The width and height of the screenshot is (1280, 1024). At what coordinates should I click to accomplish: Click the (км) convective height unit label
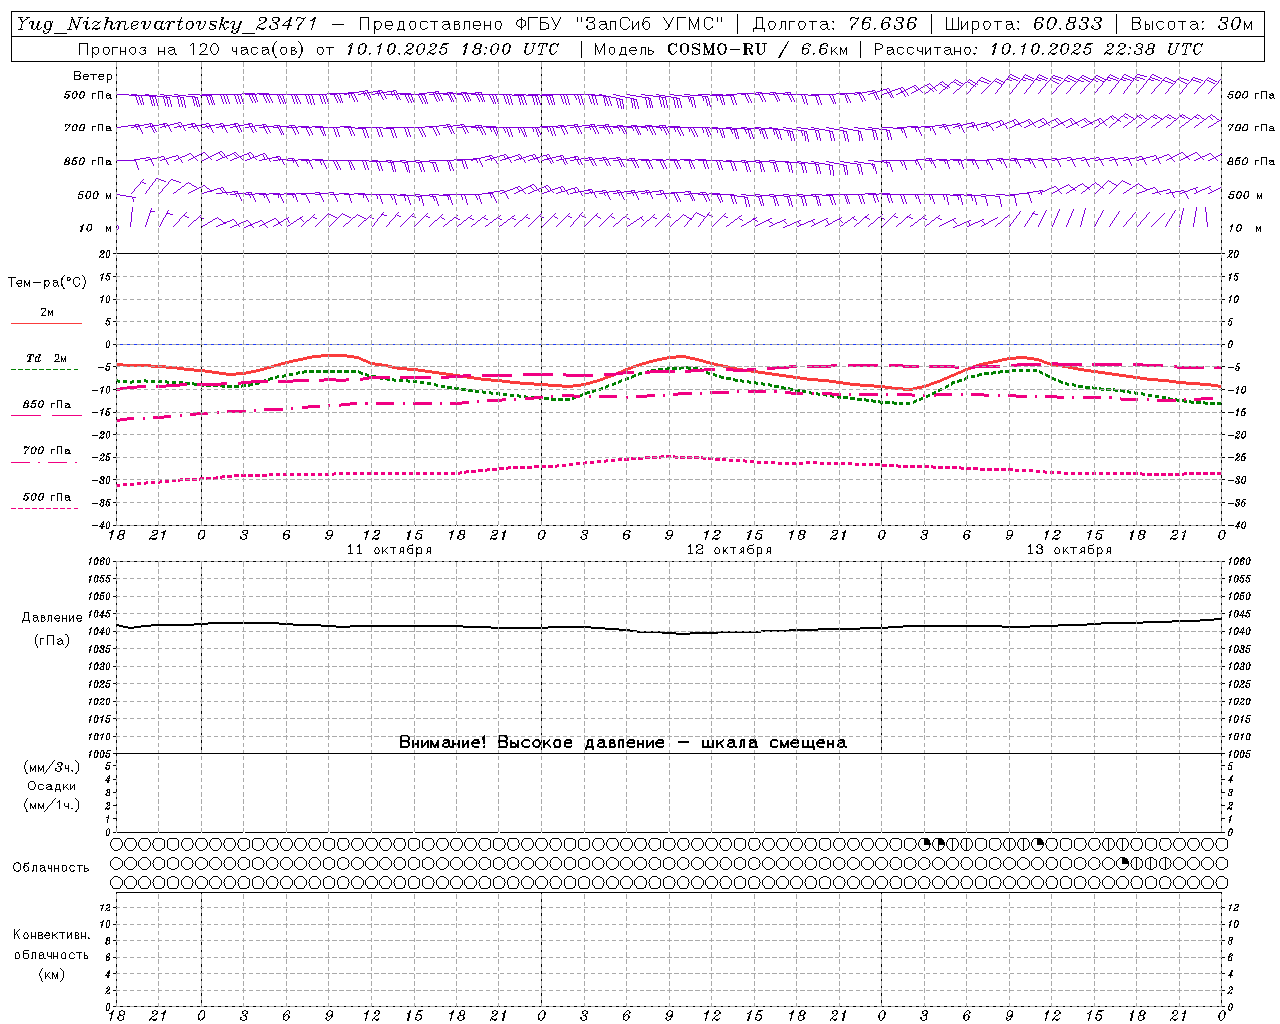click(51, 974)
